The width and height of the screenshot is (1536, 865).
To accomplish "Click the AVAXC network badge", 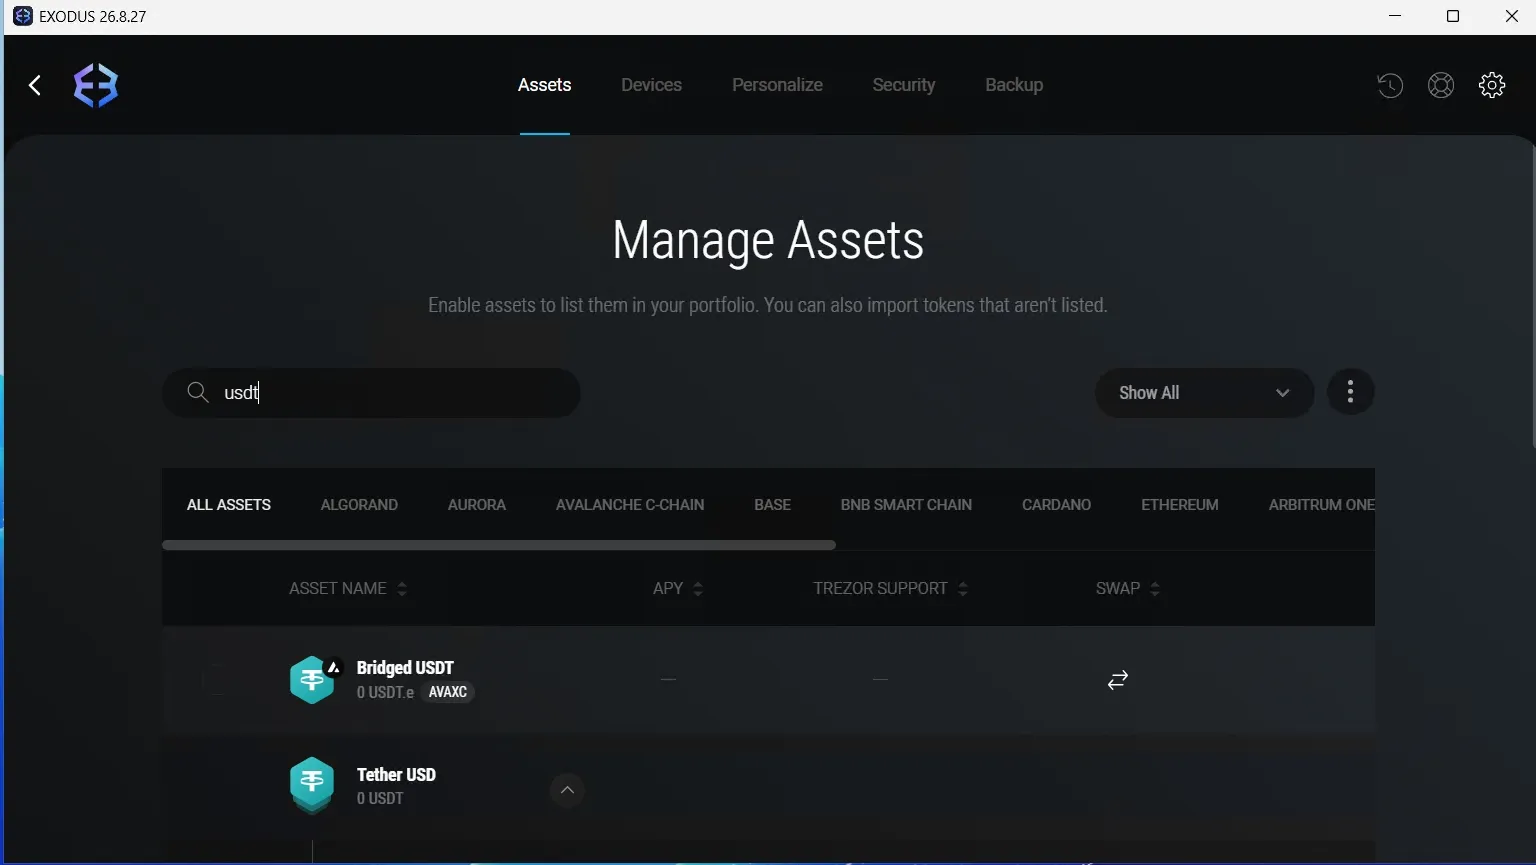I will [x=448, y=692].
